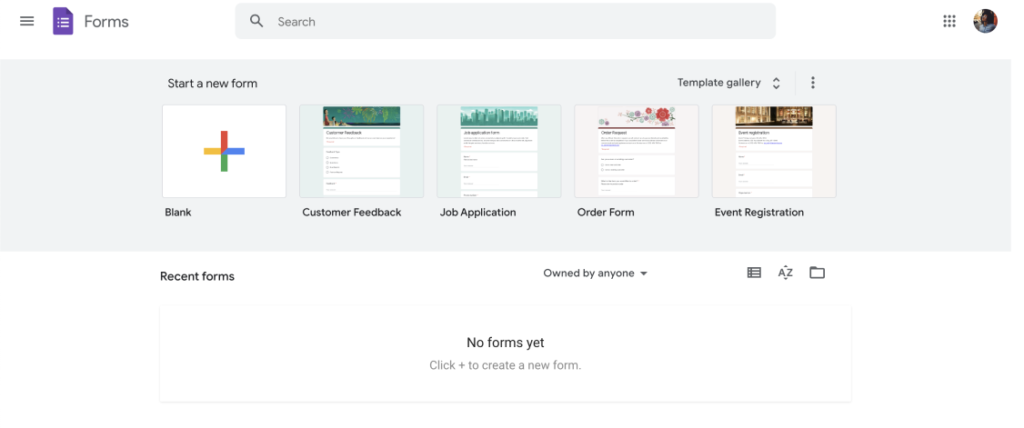This screenshot has height=428, width=1024.
Task: Click the Order Form label
Action: (605, 212)
